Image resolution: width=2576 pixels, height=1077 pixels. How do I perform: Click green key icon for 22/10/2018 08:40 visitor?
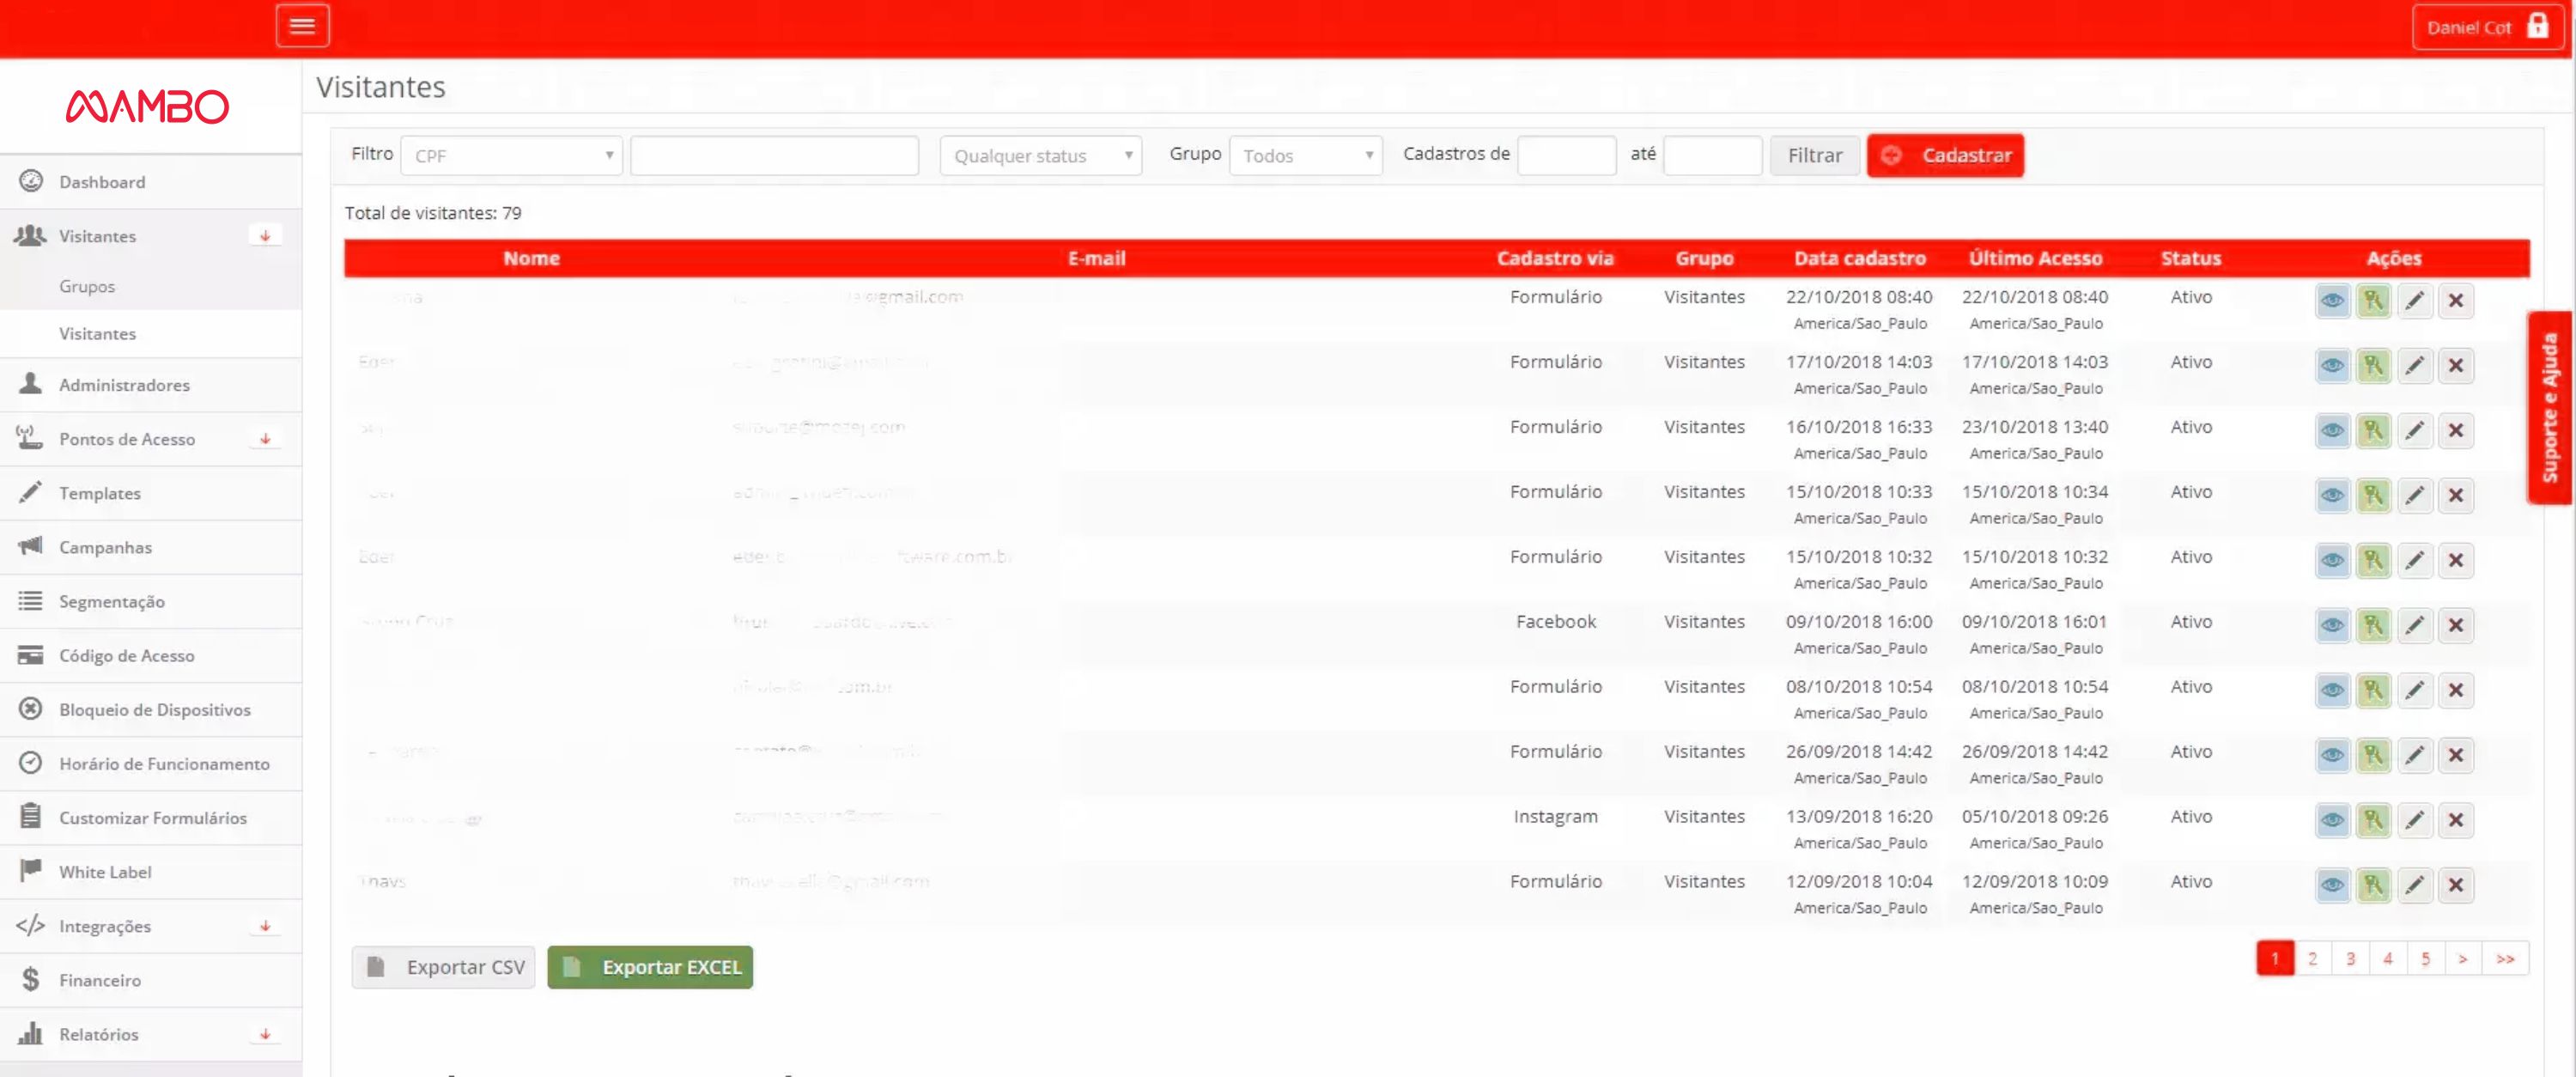pos(2373,301)
